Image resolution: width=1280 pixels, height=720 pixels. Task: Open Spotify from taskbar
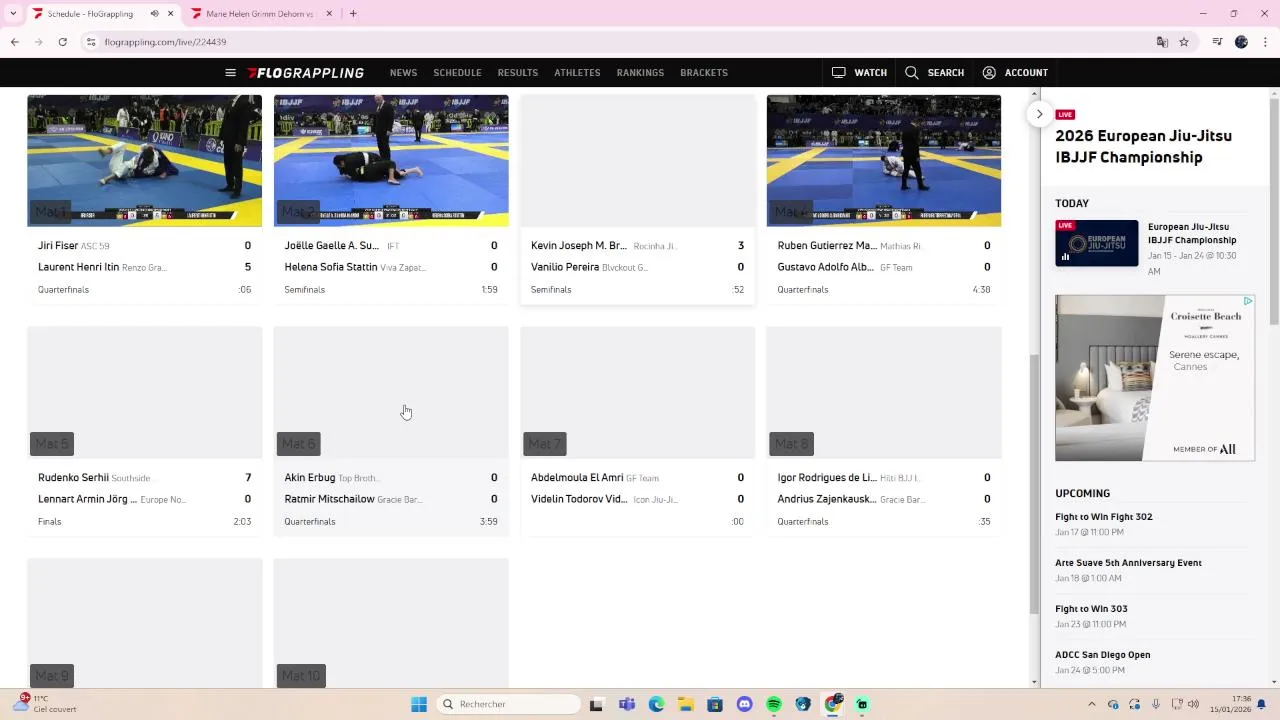(774, 704)
